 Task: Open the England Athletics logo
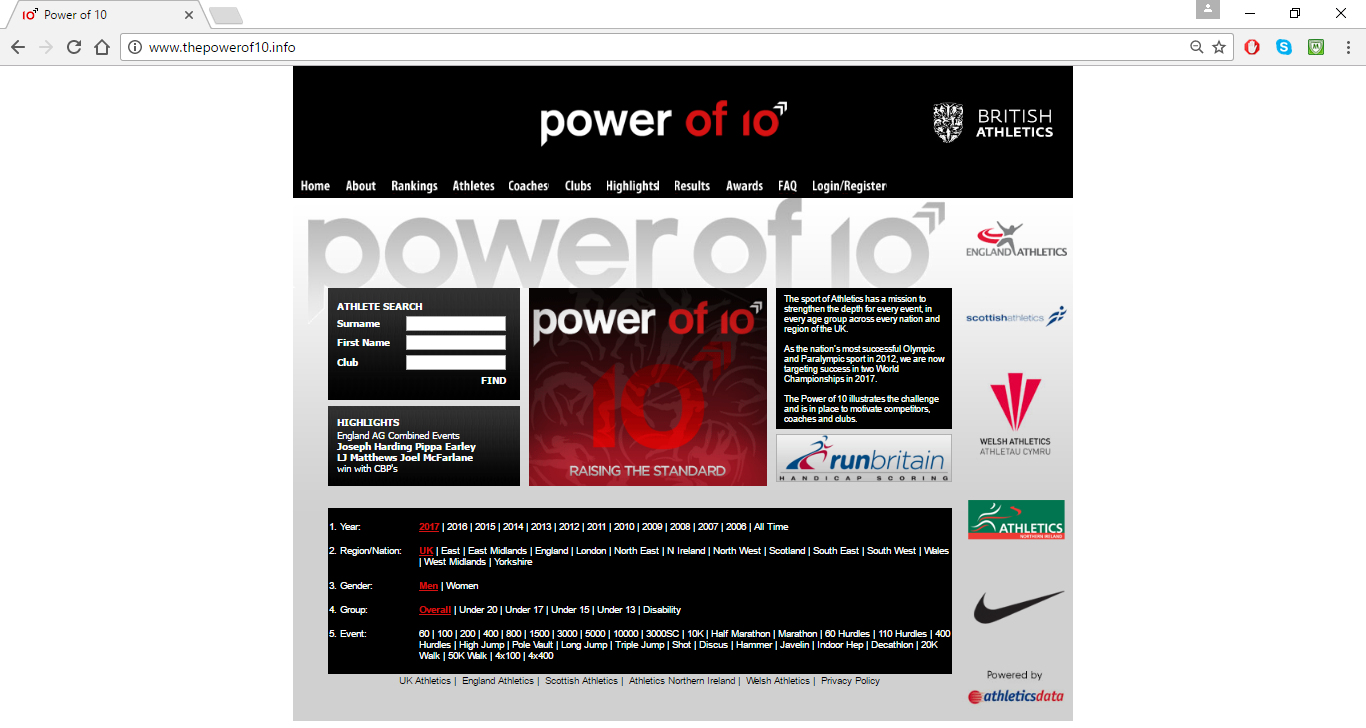pyautogui.click(x=1016, y=241)
